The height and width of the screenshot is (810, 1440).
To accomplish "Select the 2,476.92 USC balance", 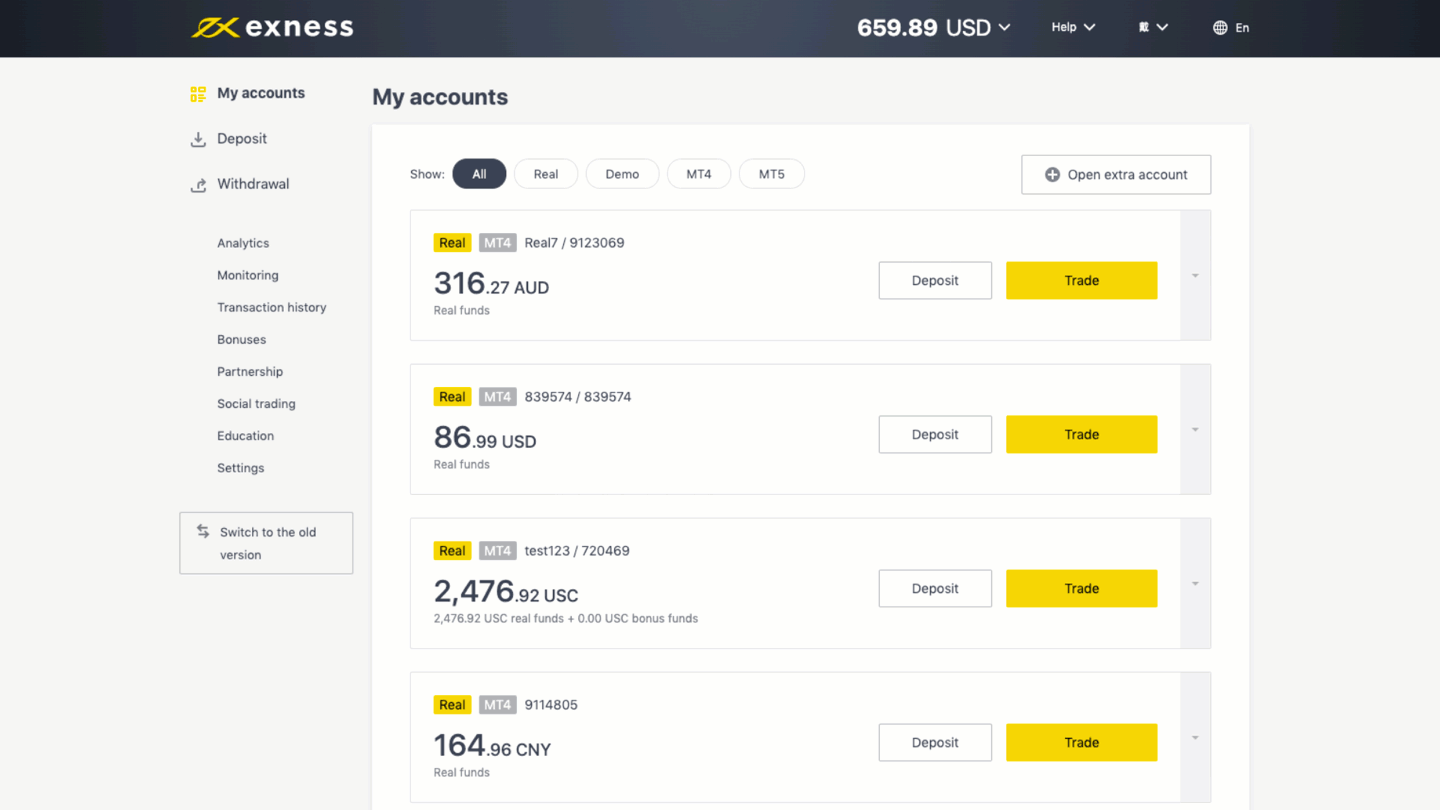I will [506, 592].
